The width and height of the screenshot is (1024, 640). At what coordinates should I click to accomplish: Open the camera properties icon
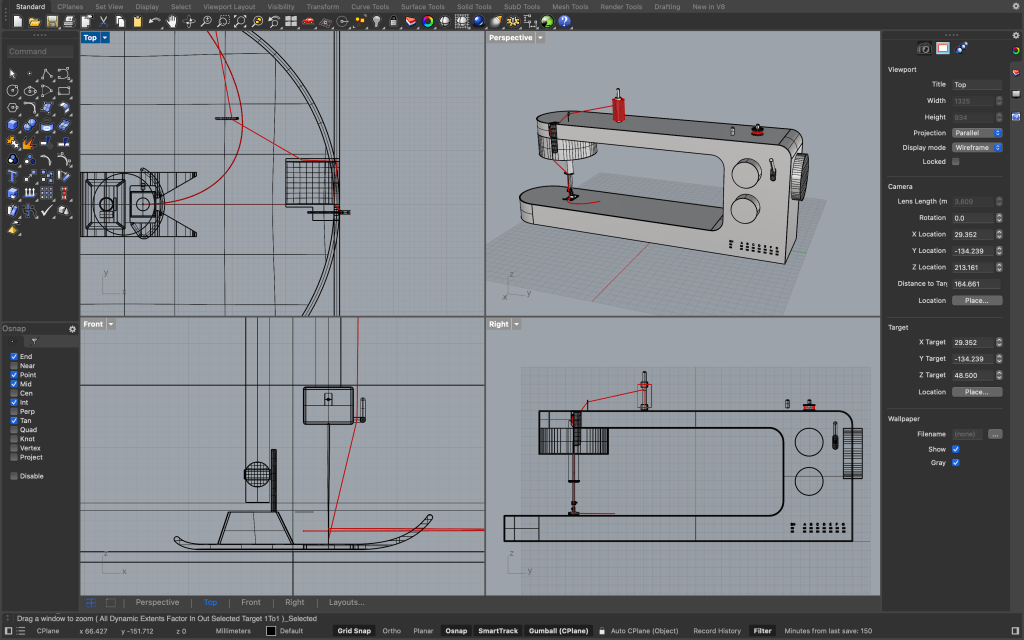924,48
